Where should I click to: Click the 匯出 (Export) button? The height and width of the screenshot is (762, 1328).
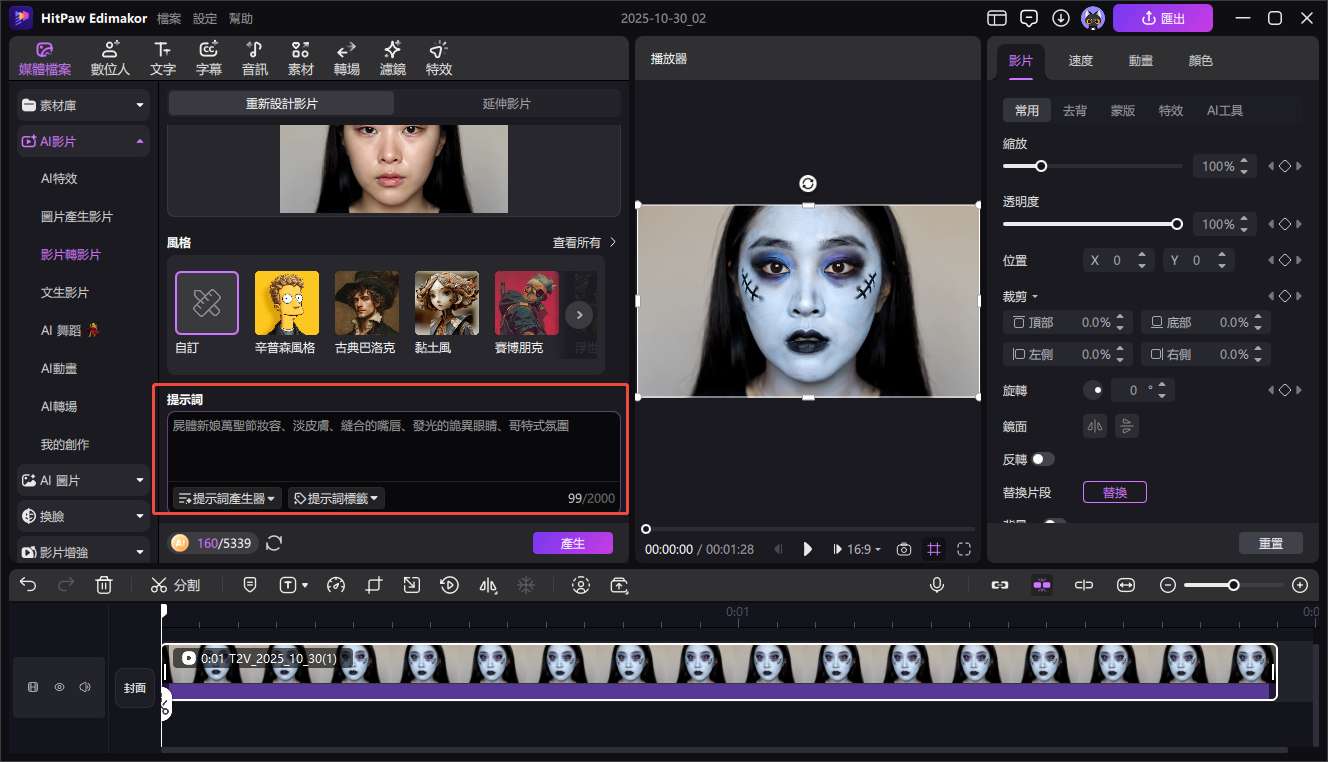[x=1163, y=17]
